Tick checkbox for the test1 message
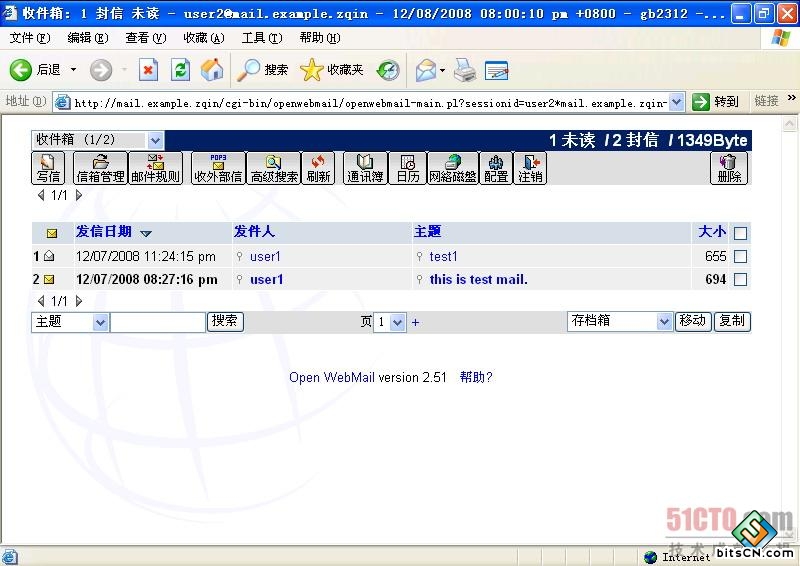This screenshot has height=566, width=800. [x=740, y=256]
